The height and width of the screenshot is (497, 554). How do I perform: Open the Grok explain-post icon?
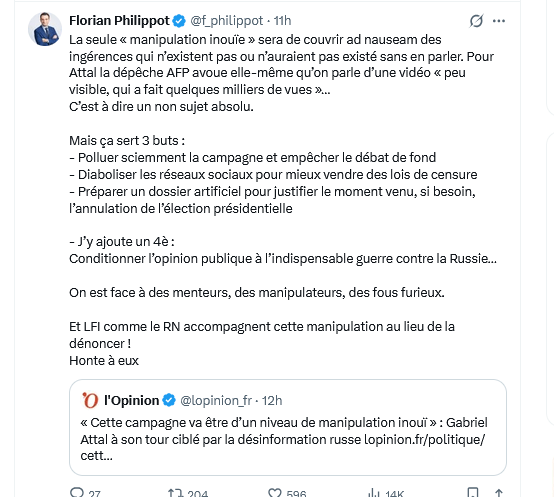click(476, 21)
